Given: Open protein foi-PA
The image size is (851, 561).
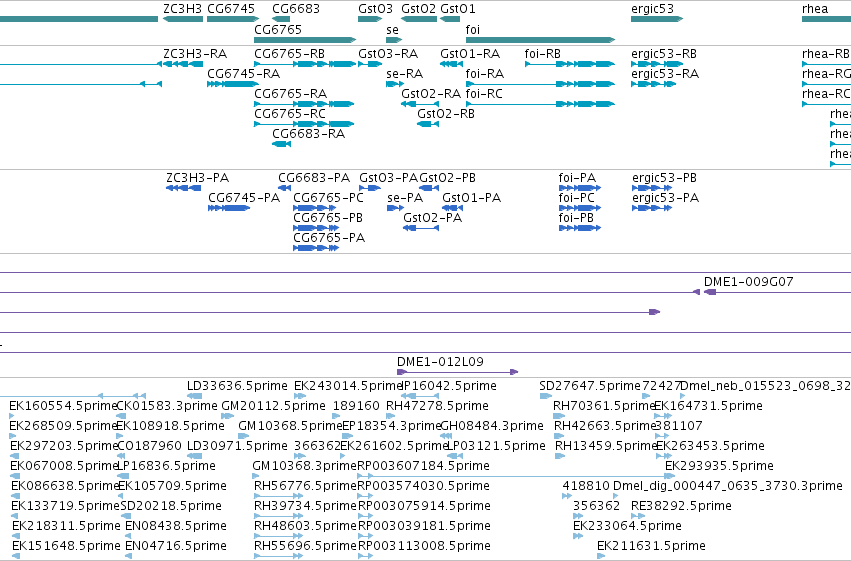Looking at the screenshot, I should click(580, 188).
